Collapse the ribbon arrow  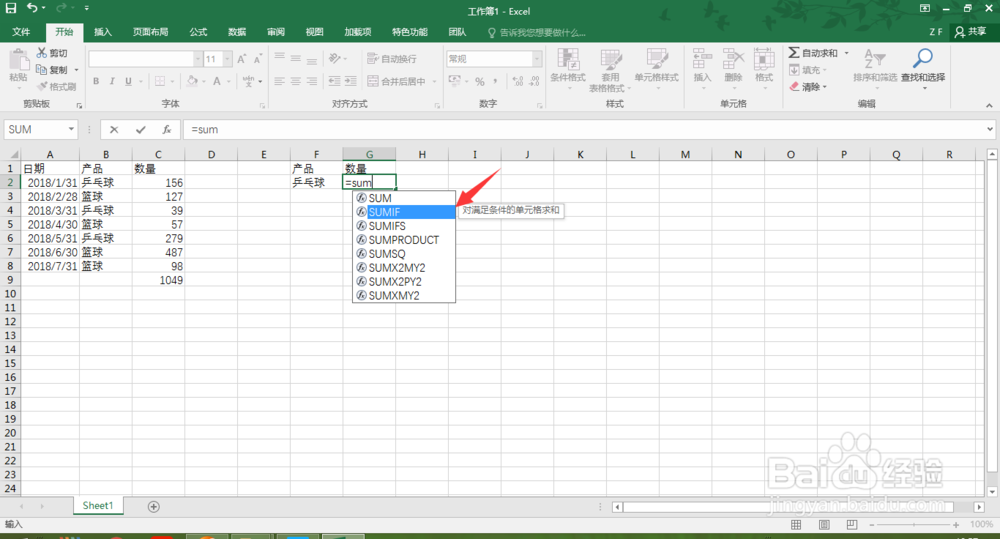(989, 105)
